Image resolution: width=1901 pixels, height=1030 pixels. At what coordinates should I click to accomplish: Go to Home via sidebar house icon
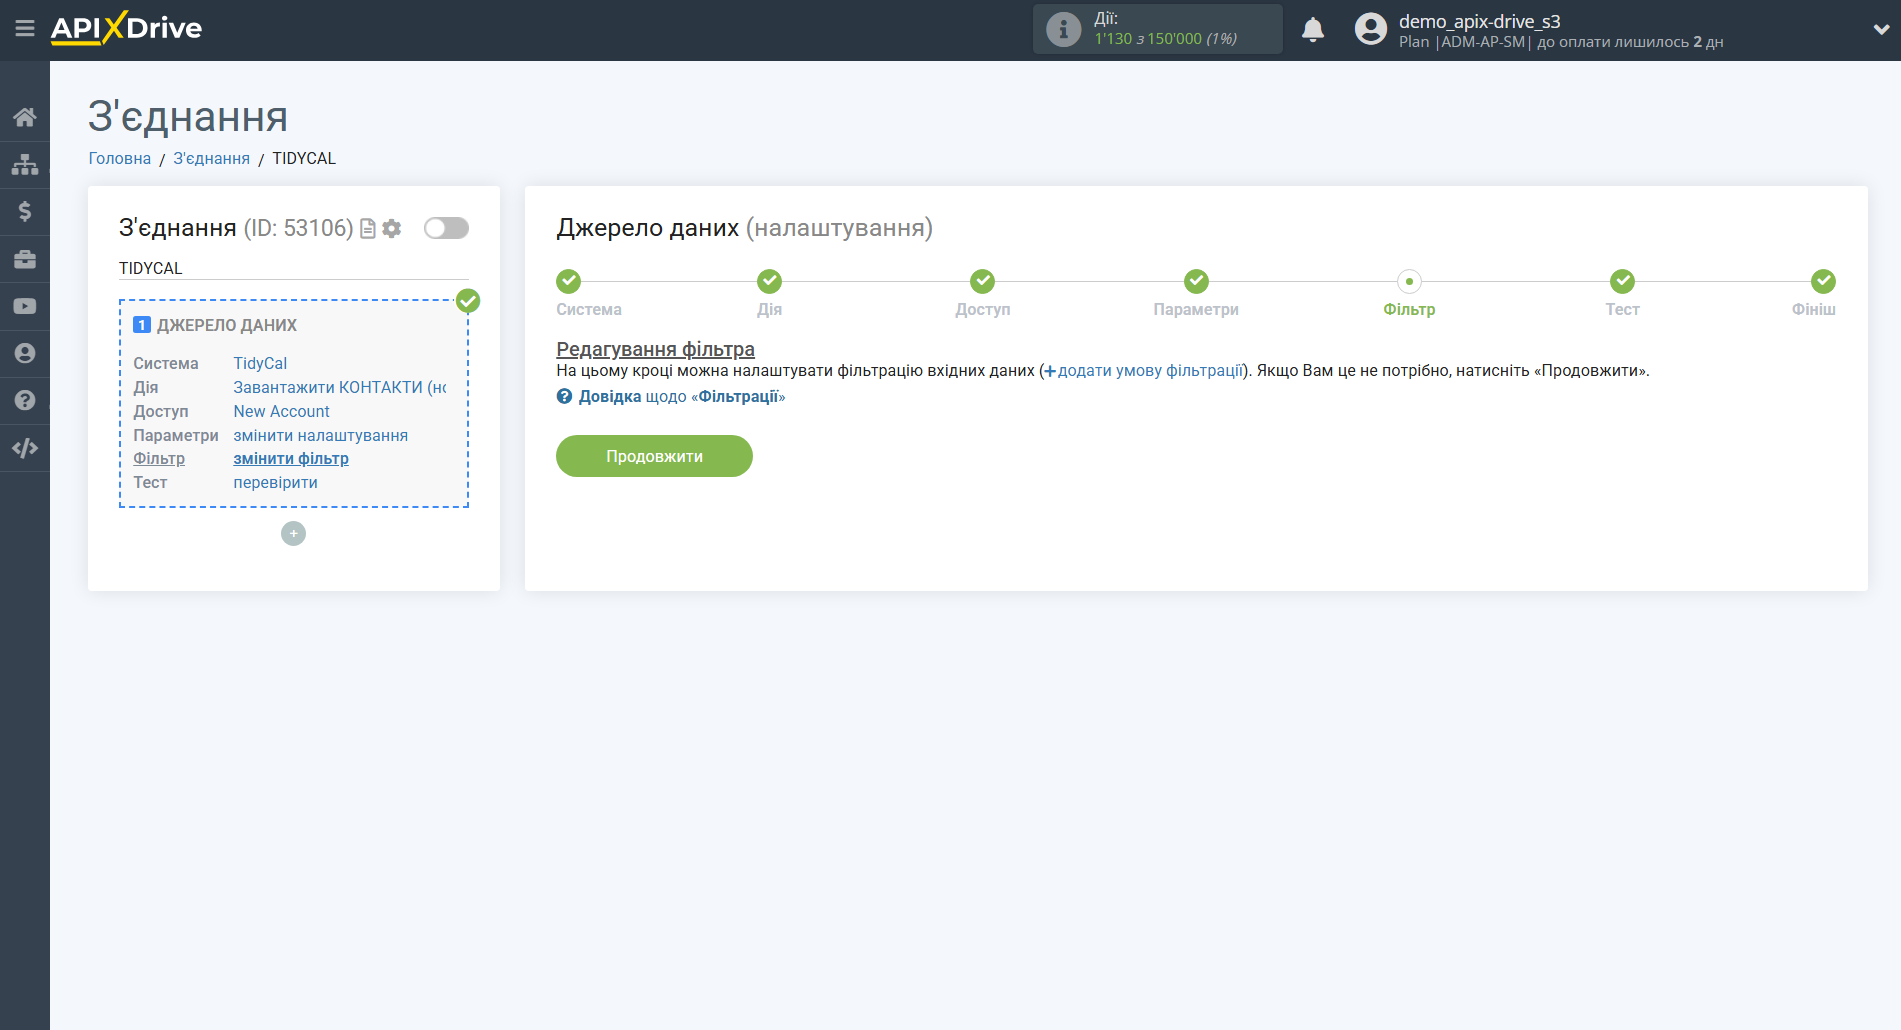coord(25,117)
